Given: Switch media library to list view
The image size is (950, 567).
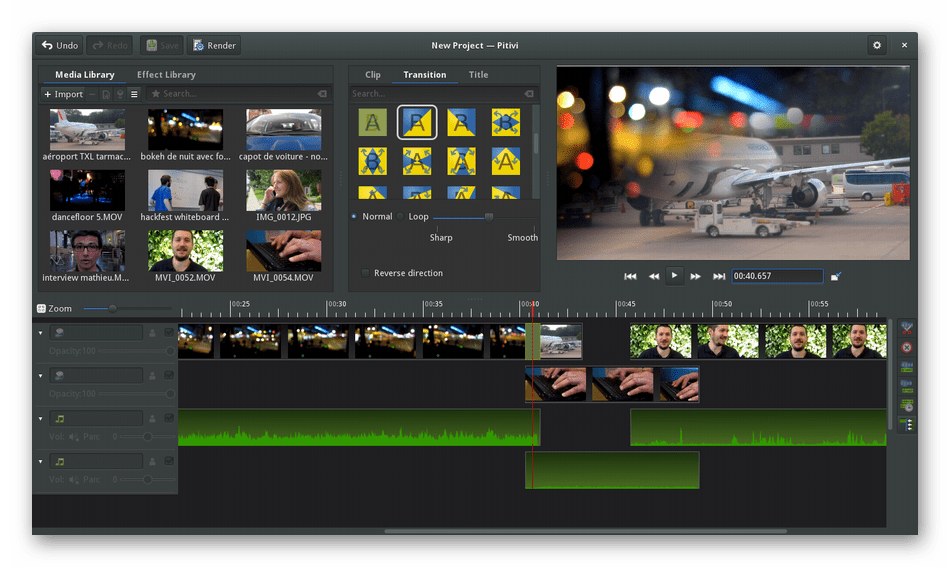Looking at the screenshot, I should click(x=134, y=94).
